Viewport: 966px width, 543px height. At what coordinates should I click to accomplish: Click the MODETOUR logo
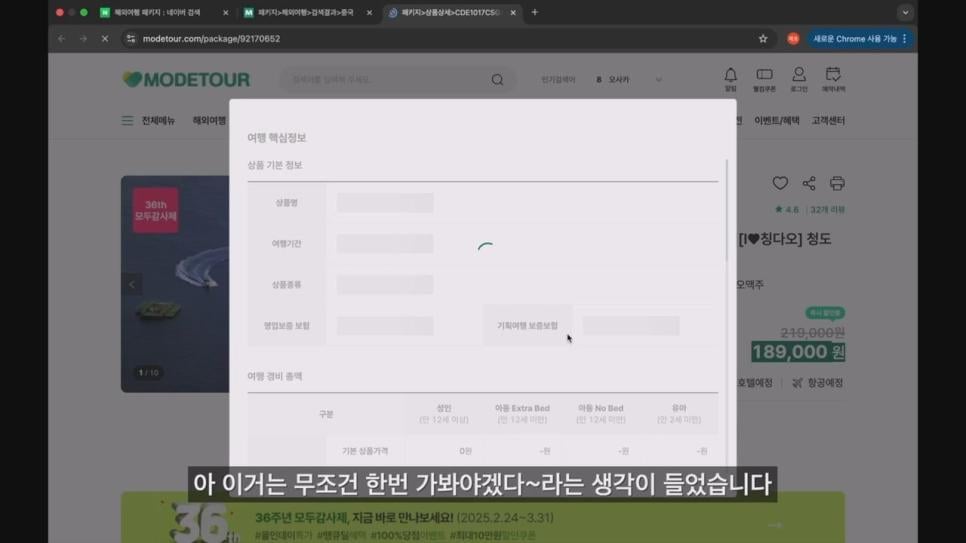click(186, 79)
